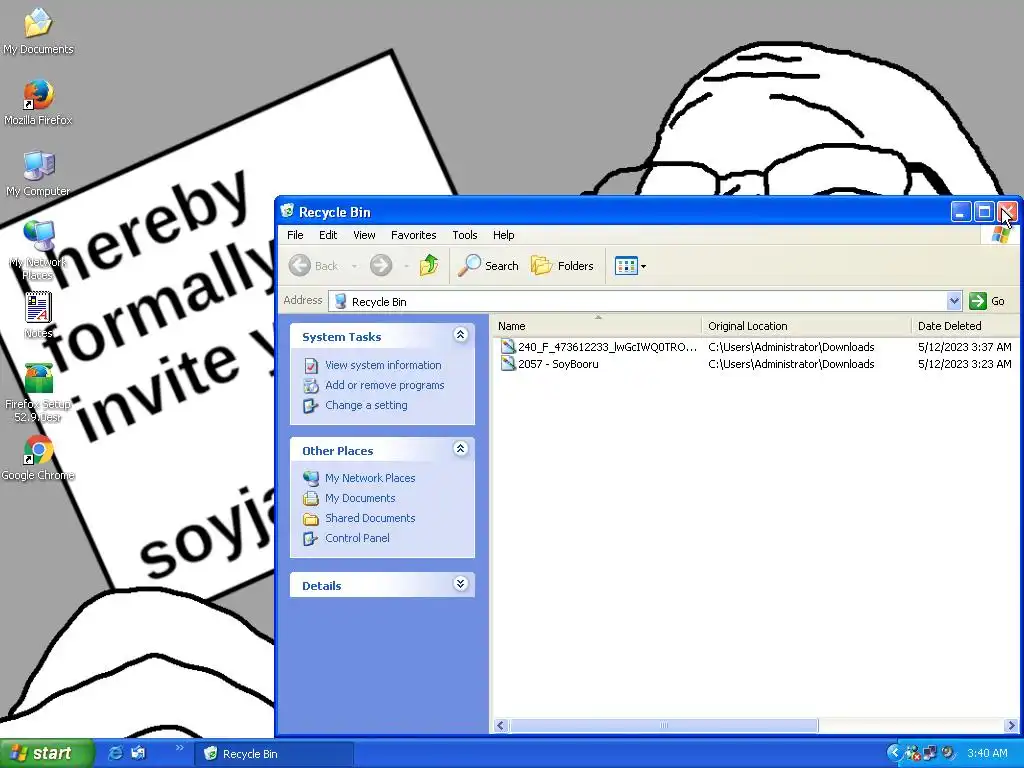Collapse the System Tasks panel
This screenshot has width=1024, height=768.
click(460, 335)
